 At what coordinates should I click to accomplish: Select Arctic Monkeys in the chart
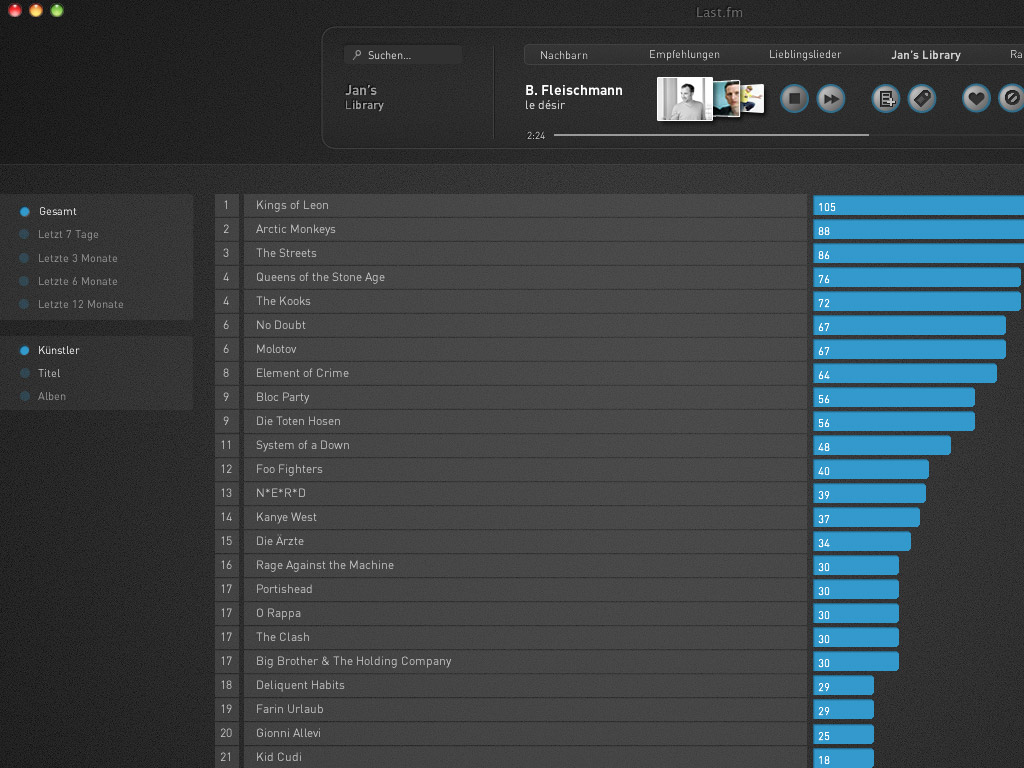point(525,229)
